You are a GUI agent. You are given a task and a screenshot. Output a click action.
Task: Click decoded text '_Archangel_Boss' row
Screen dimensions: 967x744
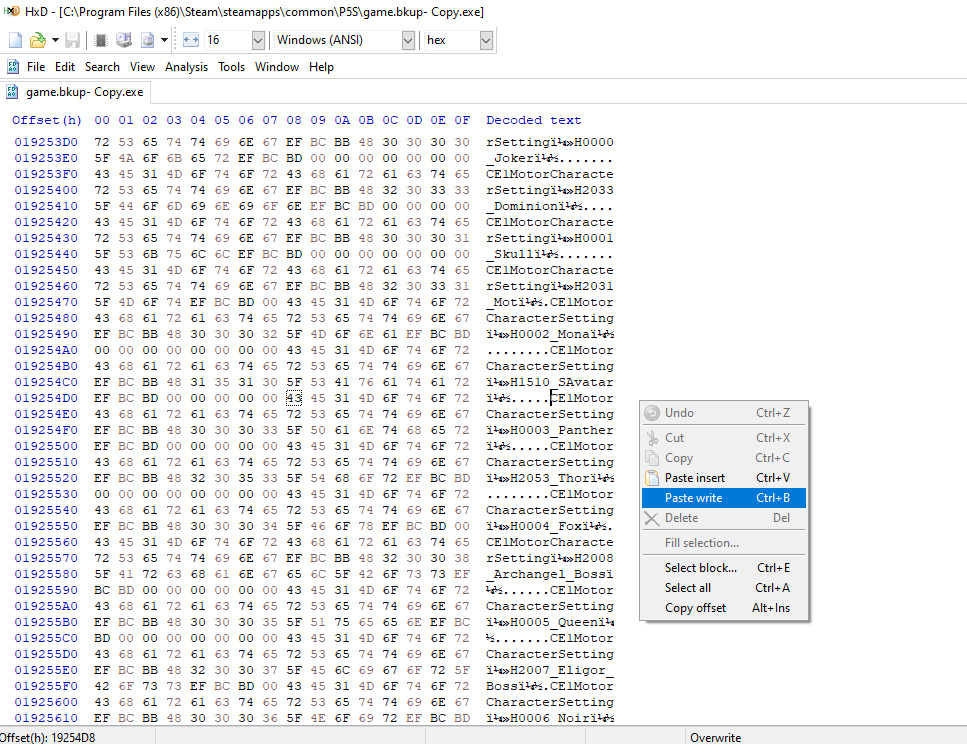[549, 574]
